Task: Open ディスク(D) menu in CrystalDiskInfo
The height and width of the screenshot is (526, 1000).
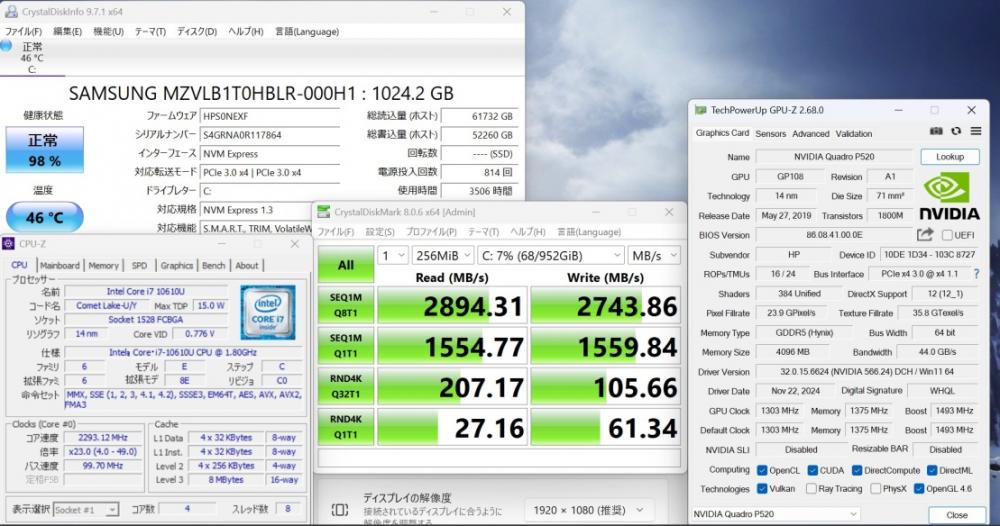Action: click(x=196, y=31)
